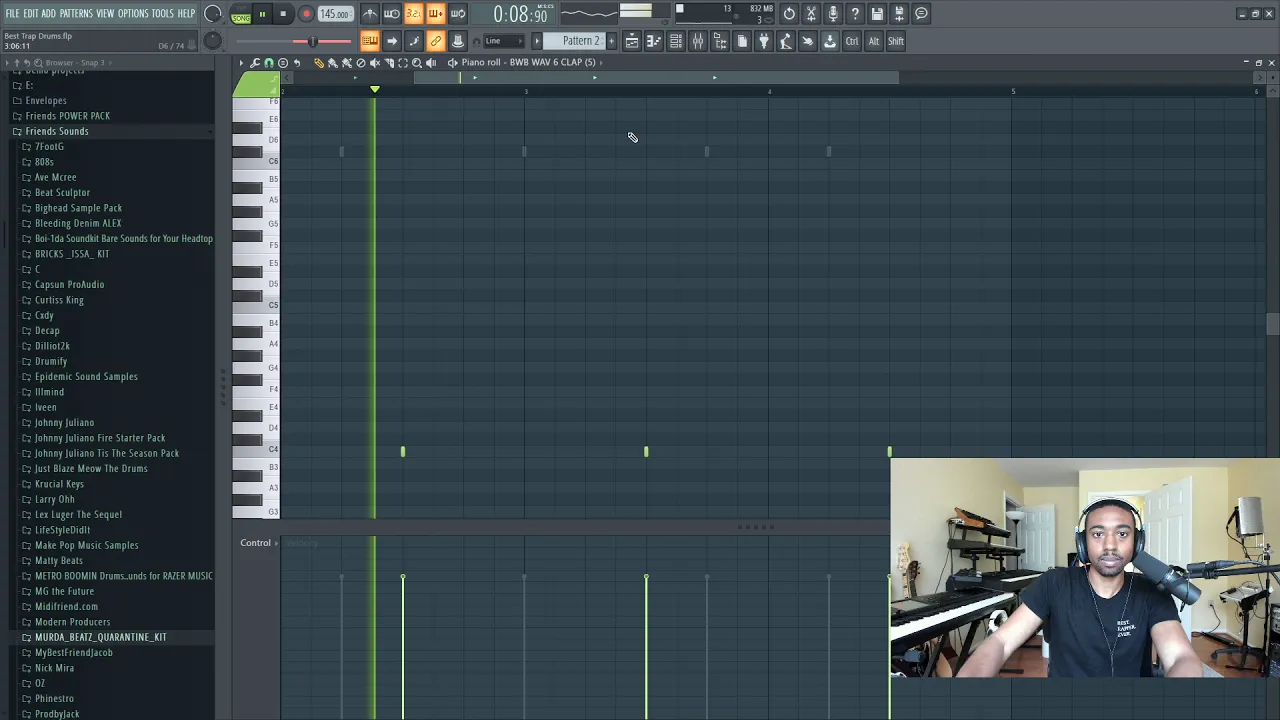Switch the Pat/Song mode toggle
This screenshot has height=720, width=1280.
241,14
